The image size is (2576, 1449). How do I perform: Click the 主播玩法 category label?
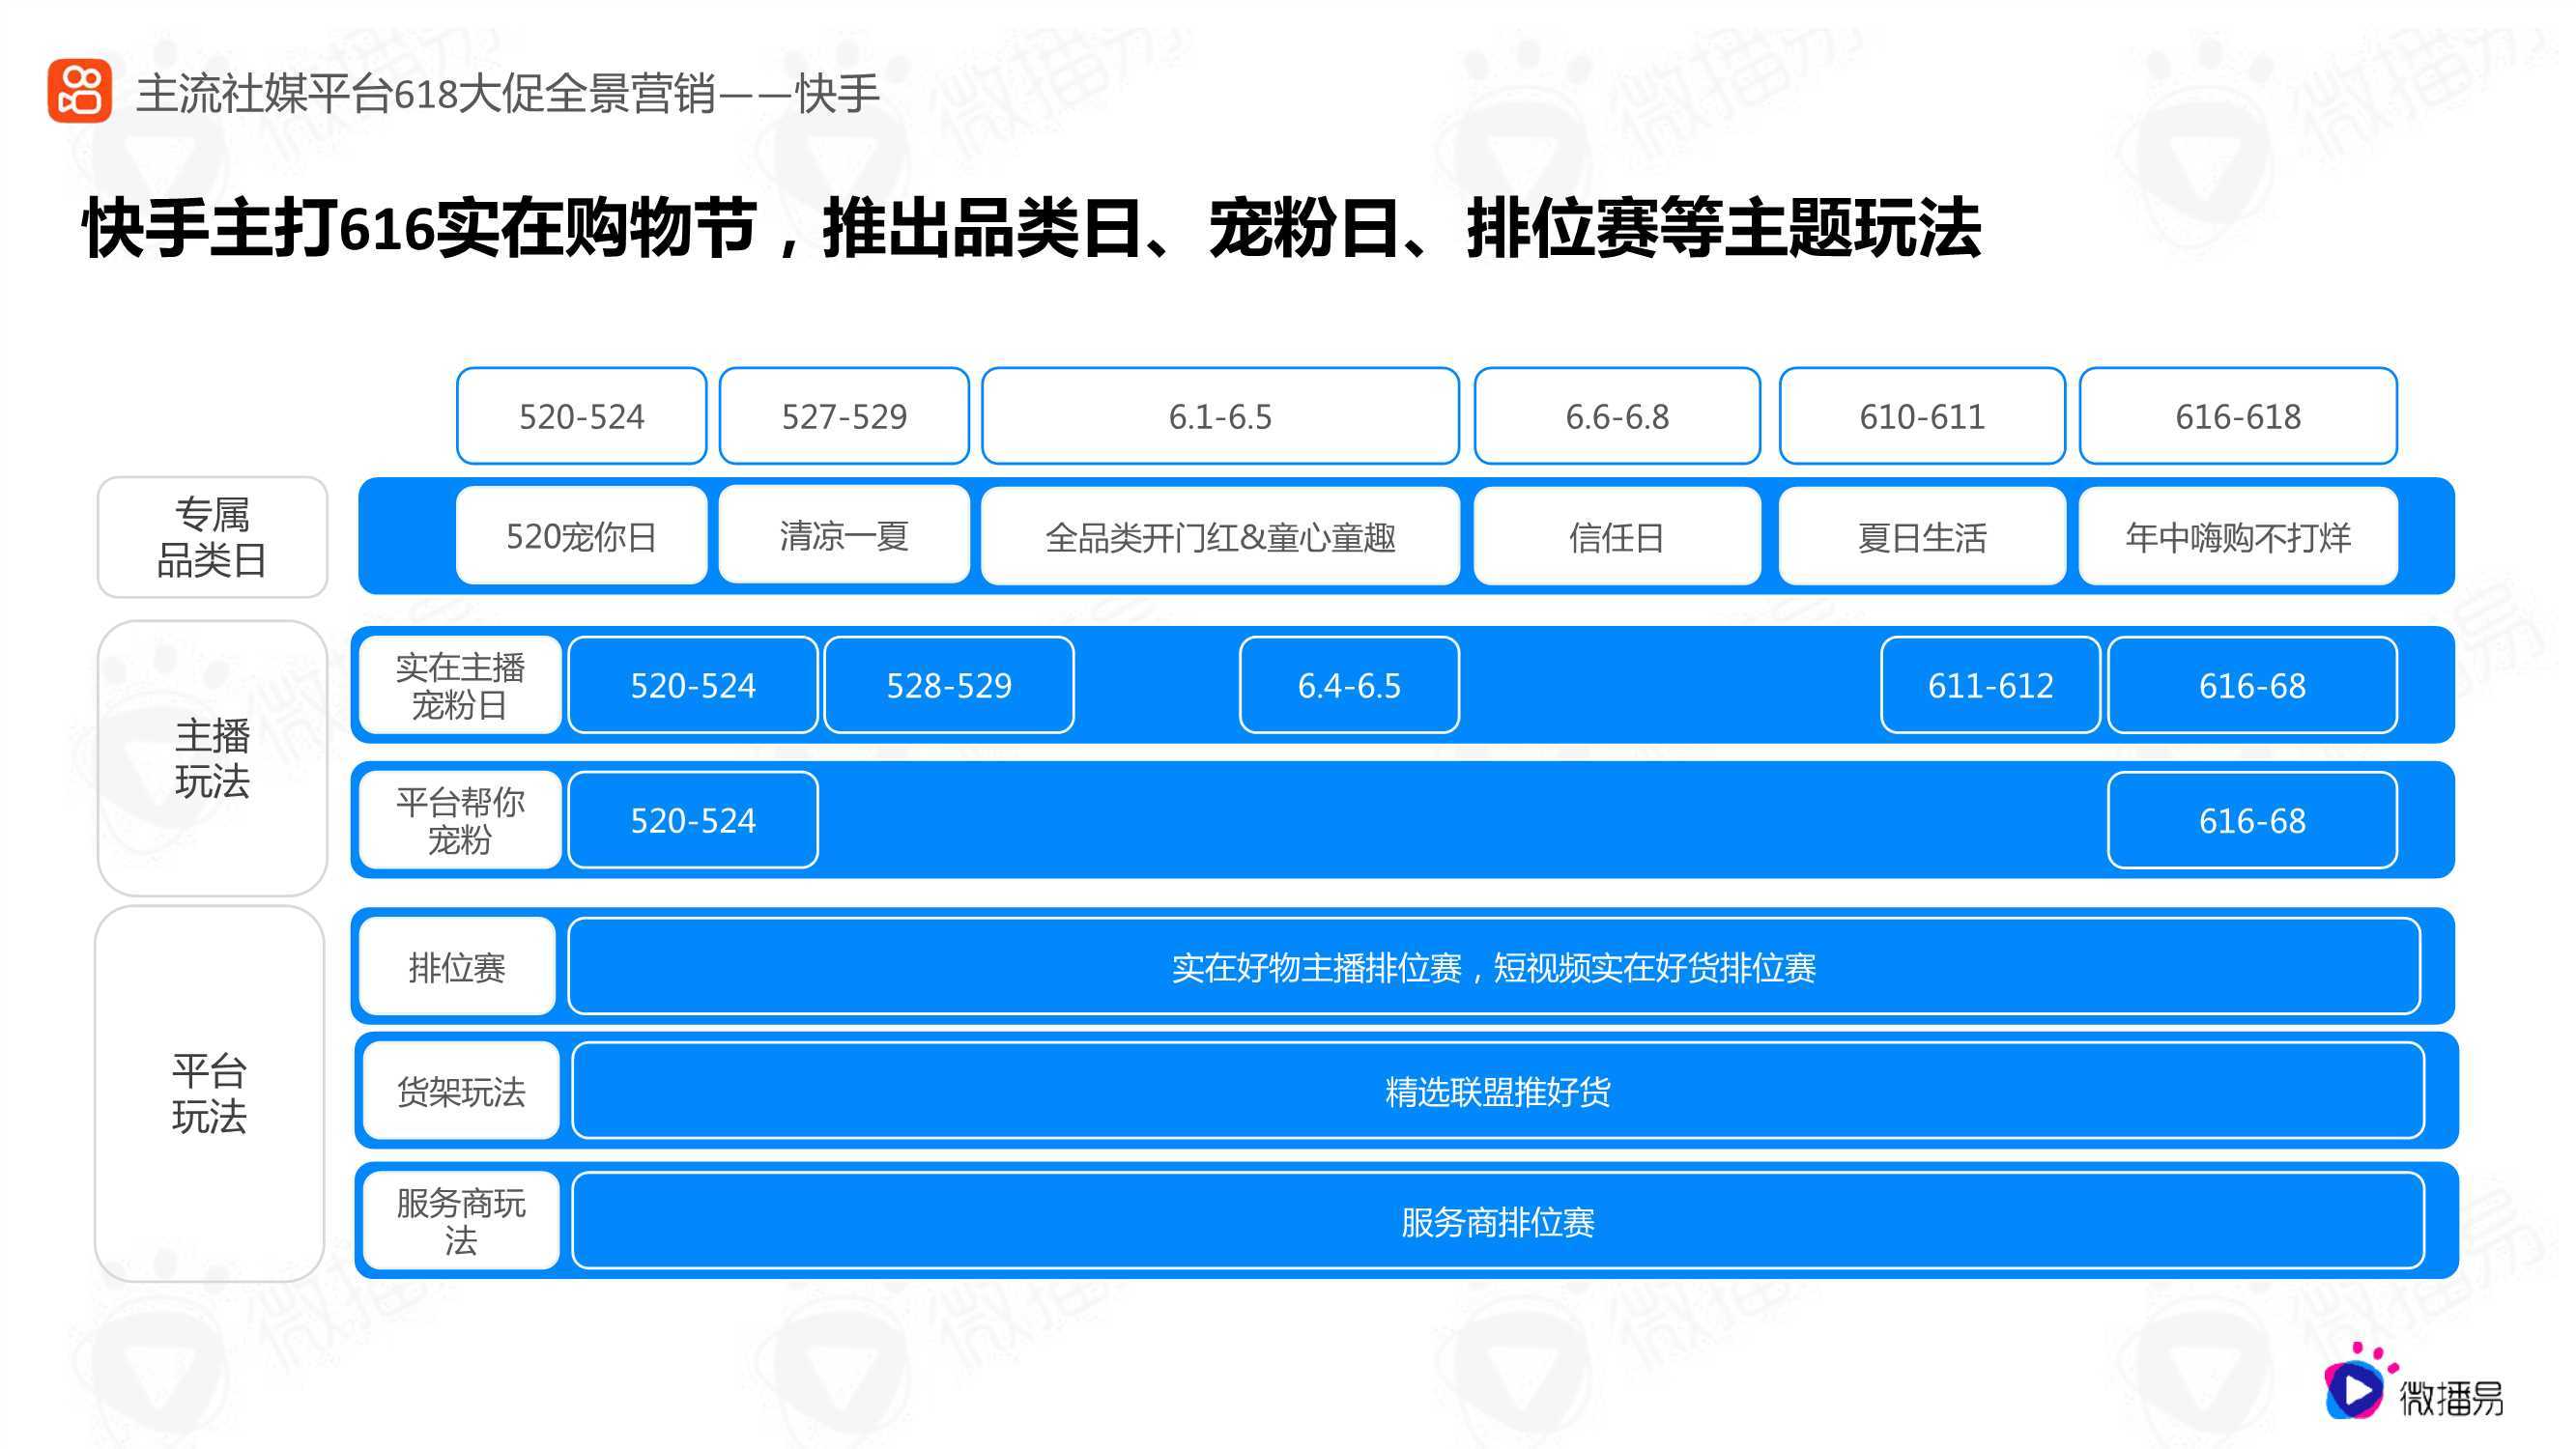212,758
